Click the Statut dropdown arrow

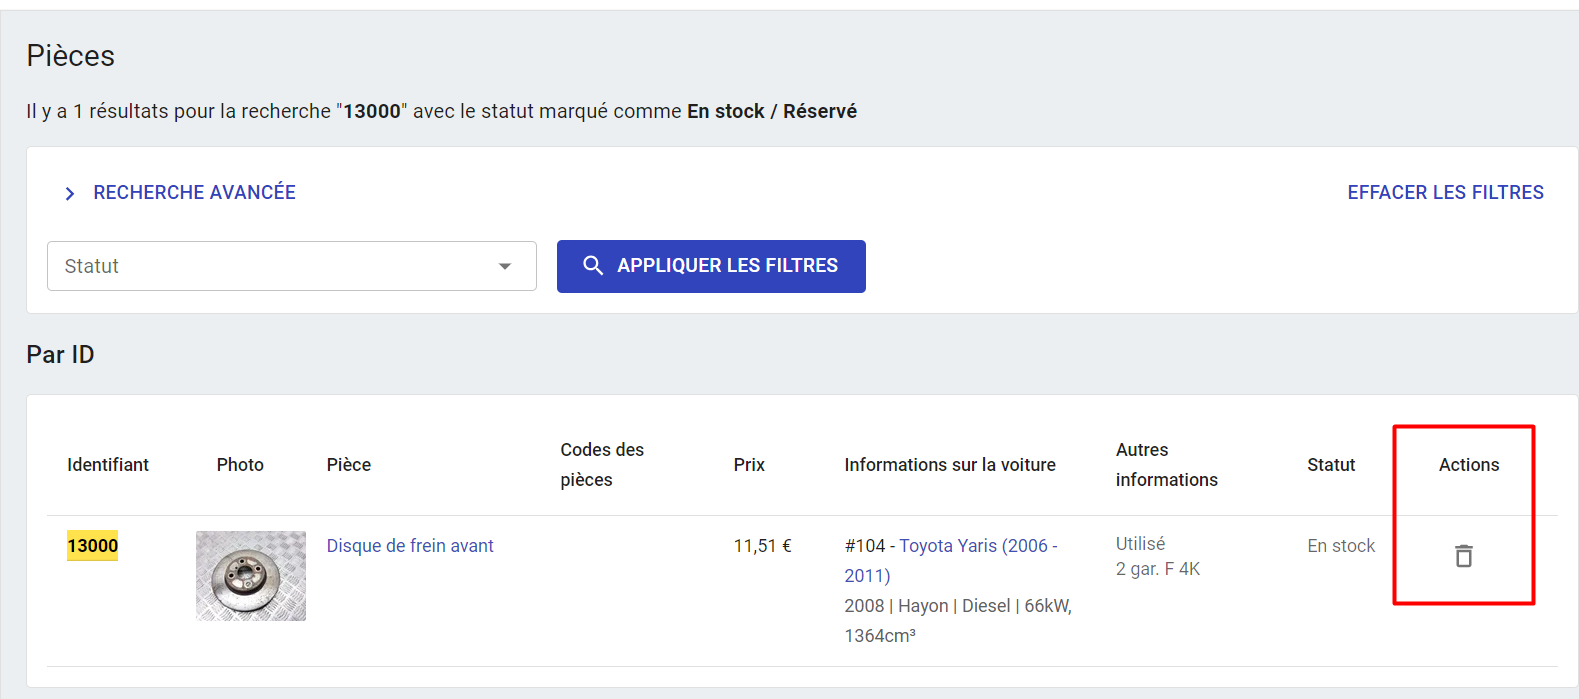pos(505,266)
